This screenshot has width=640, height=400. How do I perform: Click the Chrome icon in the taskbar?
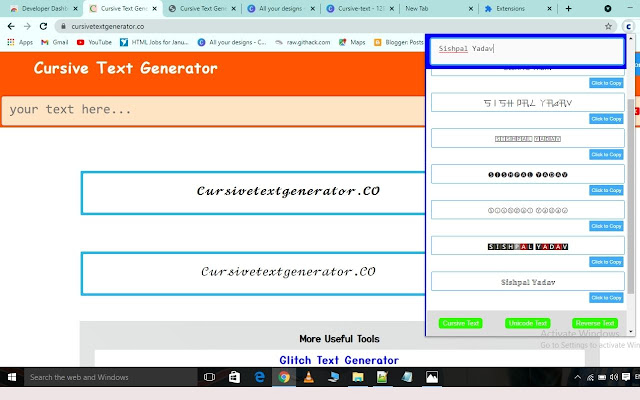[284, 377]
